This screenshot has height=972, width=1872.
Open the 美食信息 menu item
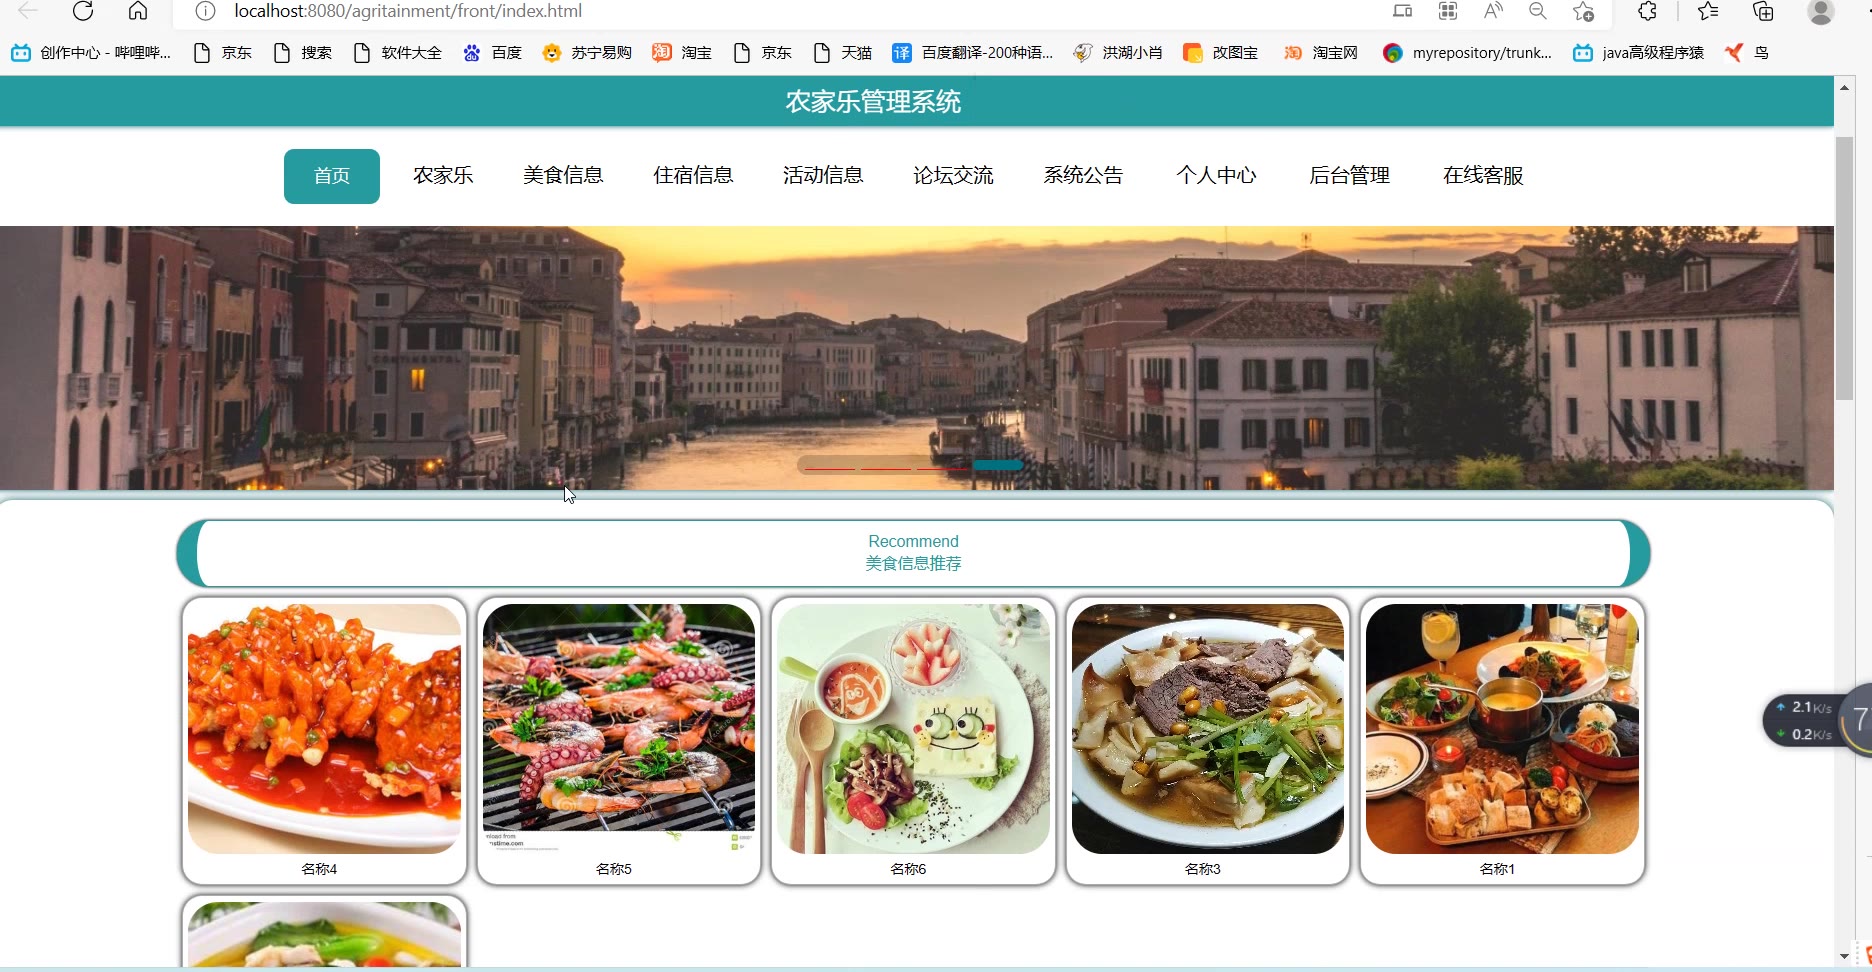click(x=563, y=176)
